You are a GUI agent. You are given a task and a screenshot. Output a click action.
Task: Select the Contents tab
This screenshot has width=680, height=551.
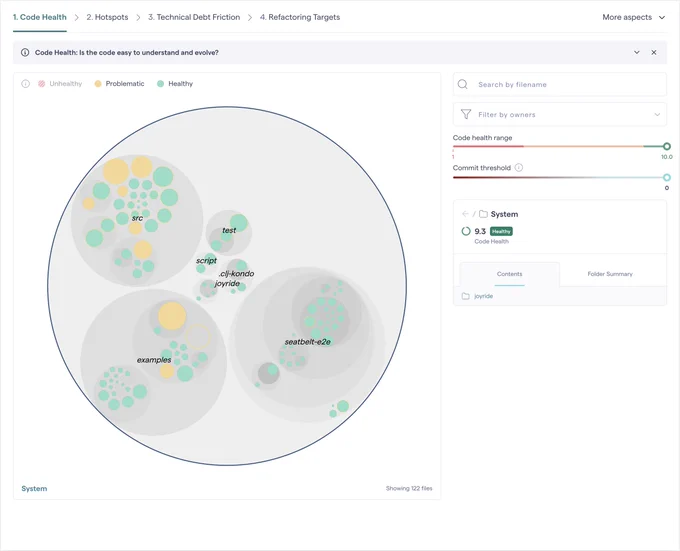[x=510, y=274]
